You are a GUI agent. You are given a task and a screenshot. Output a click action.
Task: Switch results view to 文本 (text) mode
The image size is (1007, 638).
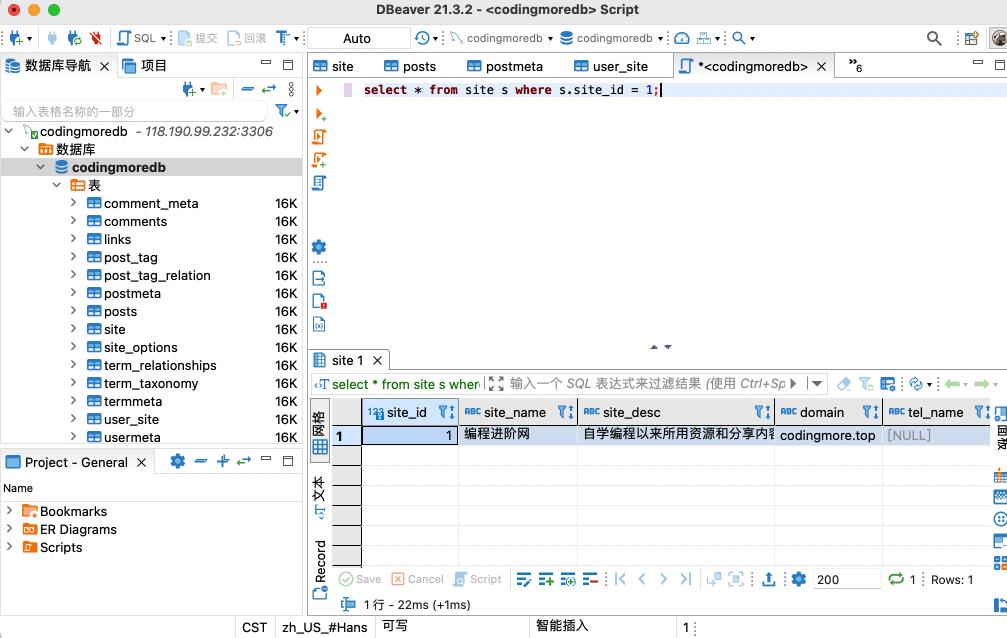point(319,497)
